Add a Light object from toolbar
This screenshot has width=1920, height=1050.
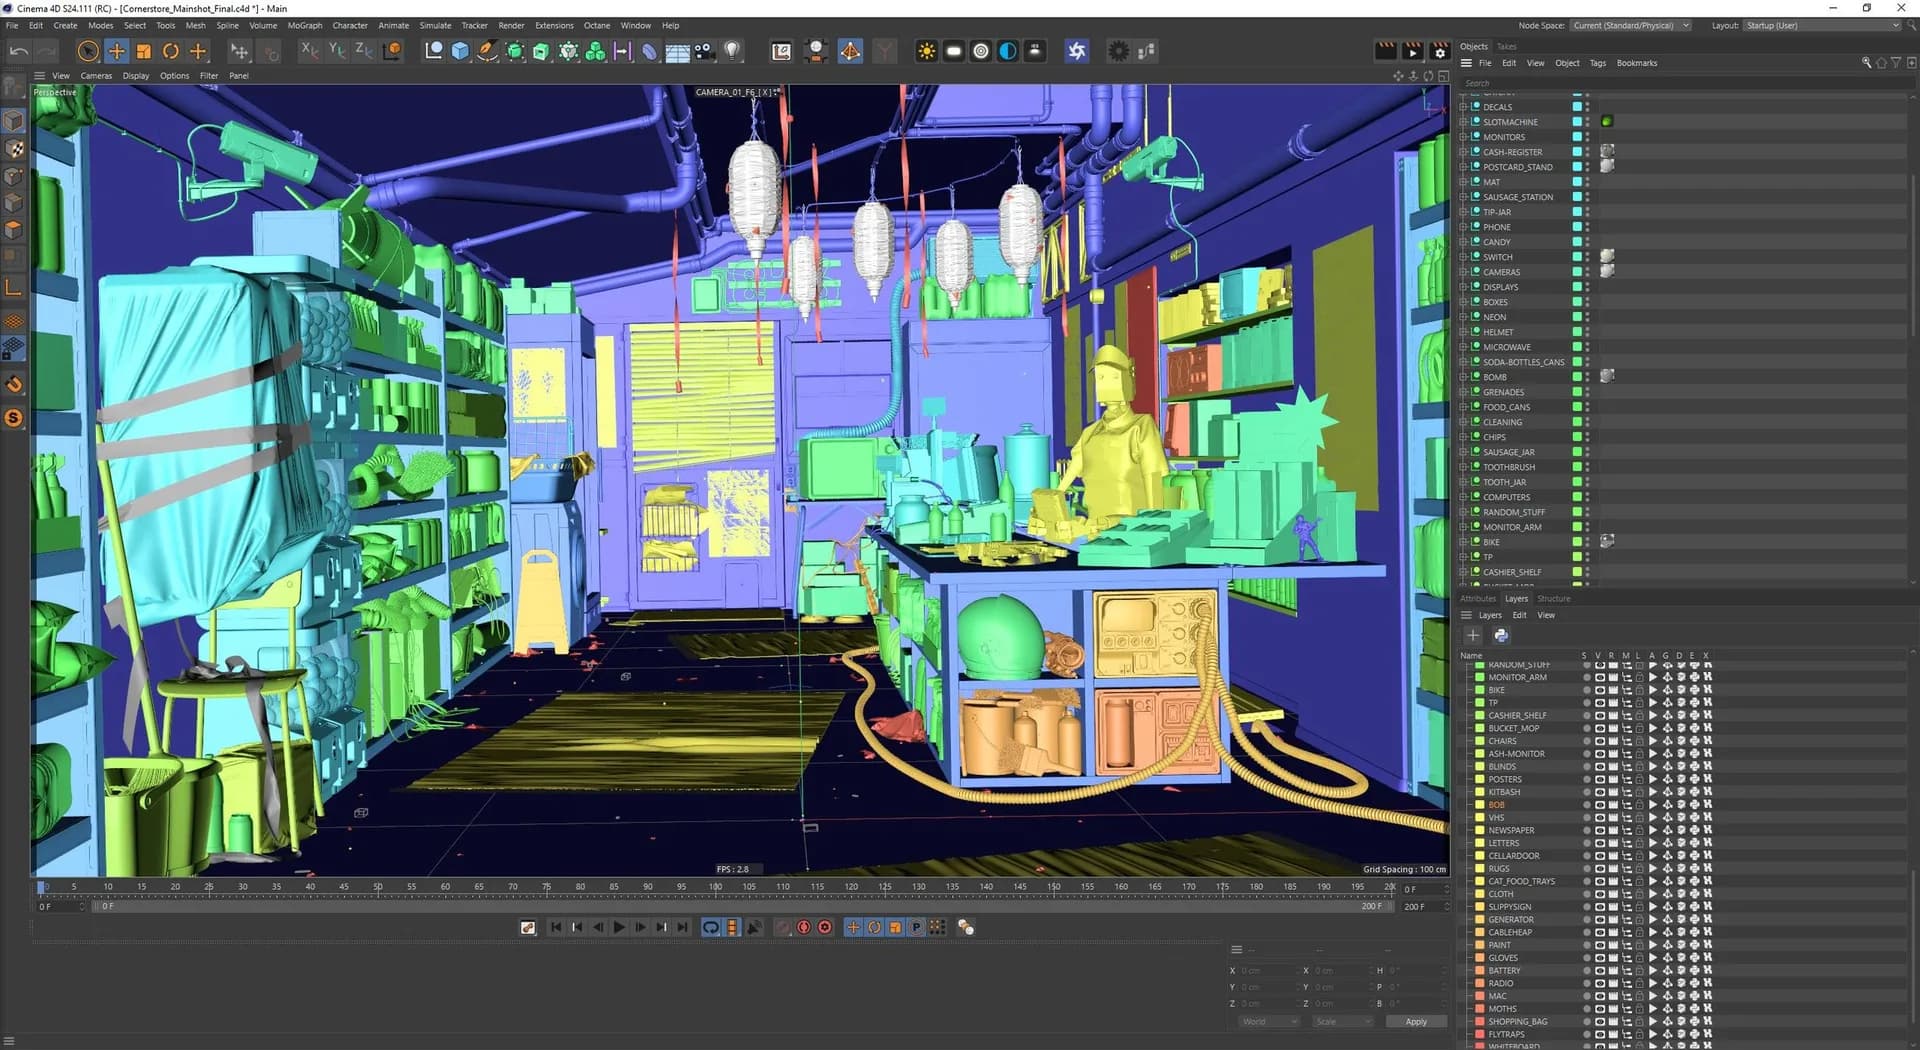732,51
